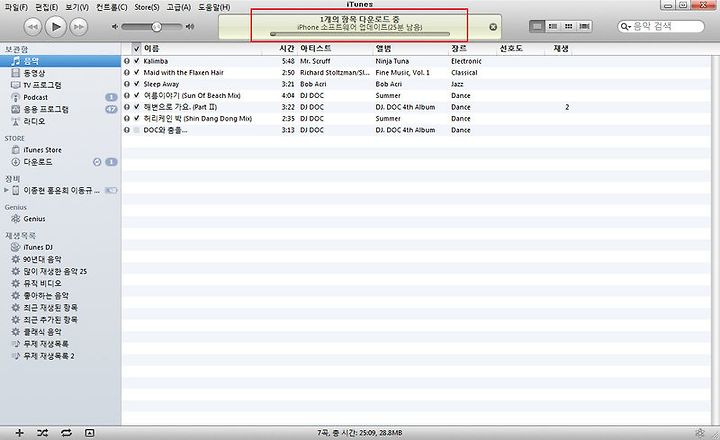
Task: Expand the iPhone device triangle
Action: (x=6, y=190)
